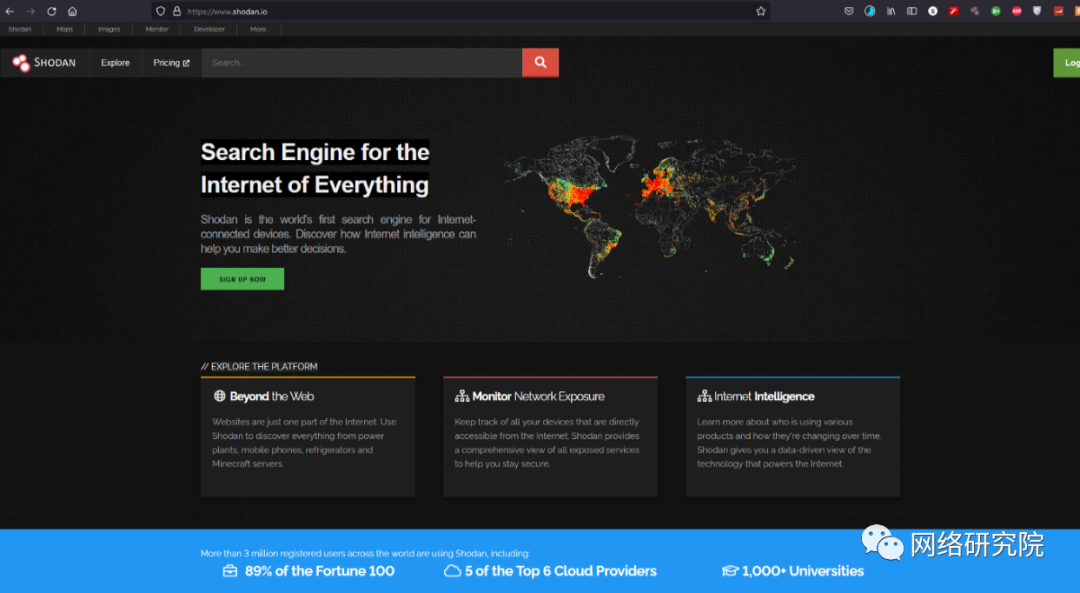The width and height of the screenshot is (1080, 593).
Task: Toggle the sidebar view icon
Action: click(912, 11)
